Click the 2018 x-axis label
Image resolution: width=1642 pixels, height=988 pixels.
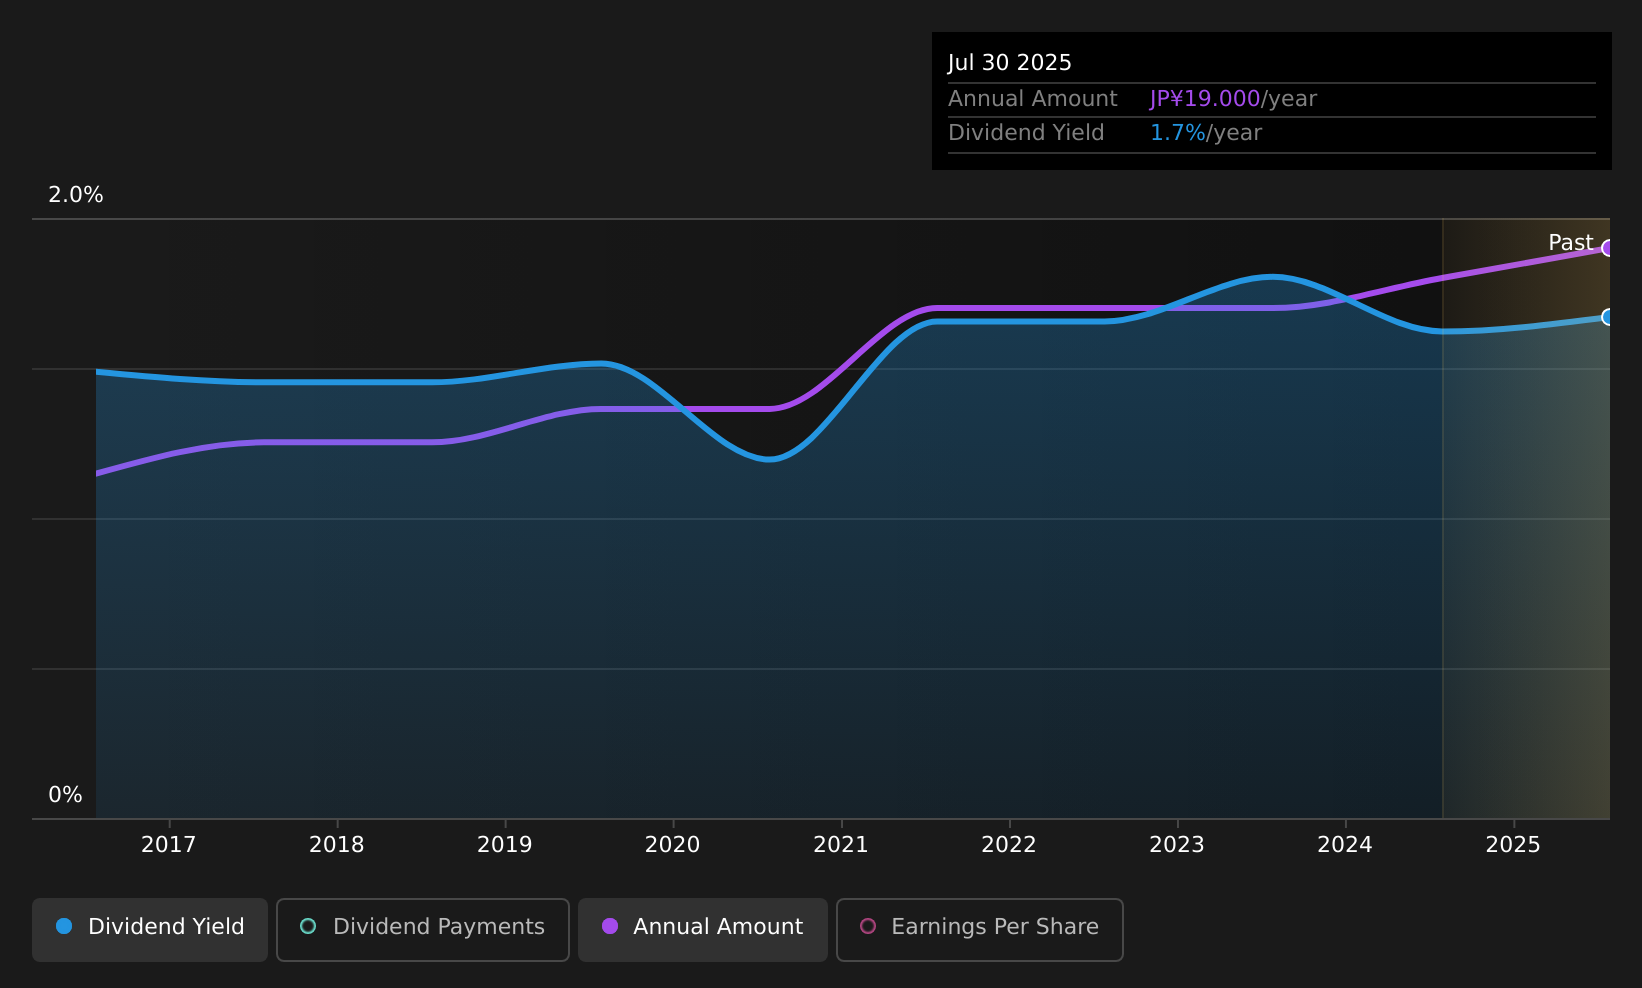click(x=337, y=845)
